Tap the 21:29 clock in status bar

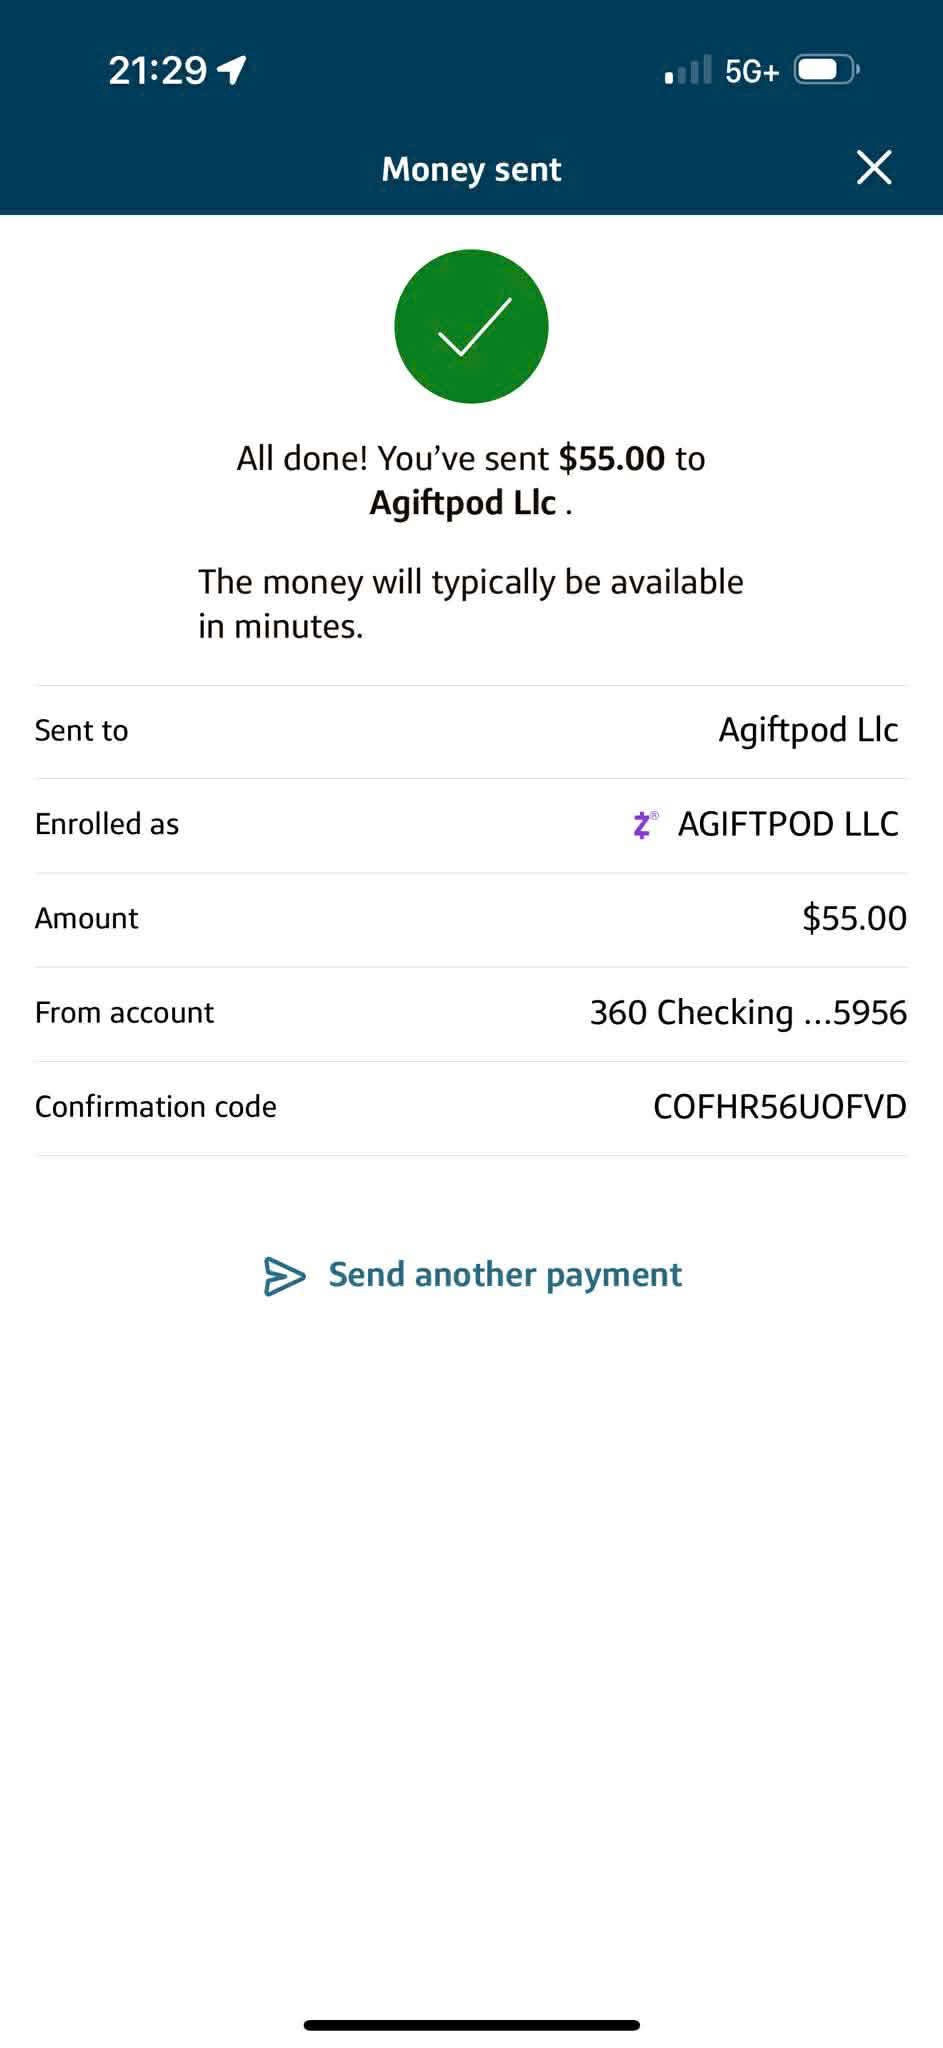point(157,70)
